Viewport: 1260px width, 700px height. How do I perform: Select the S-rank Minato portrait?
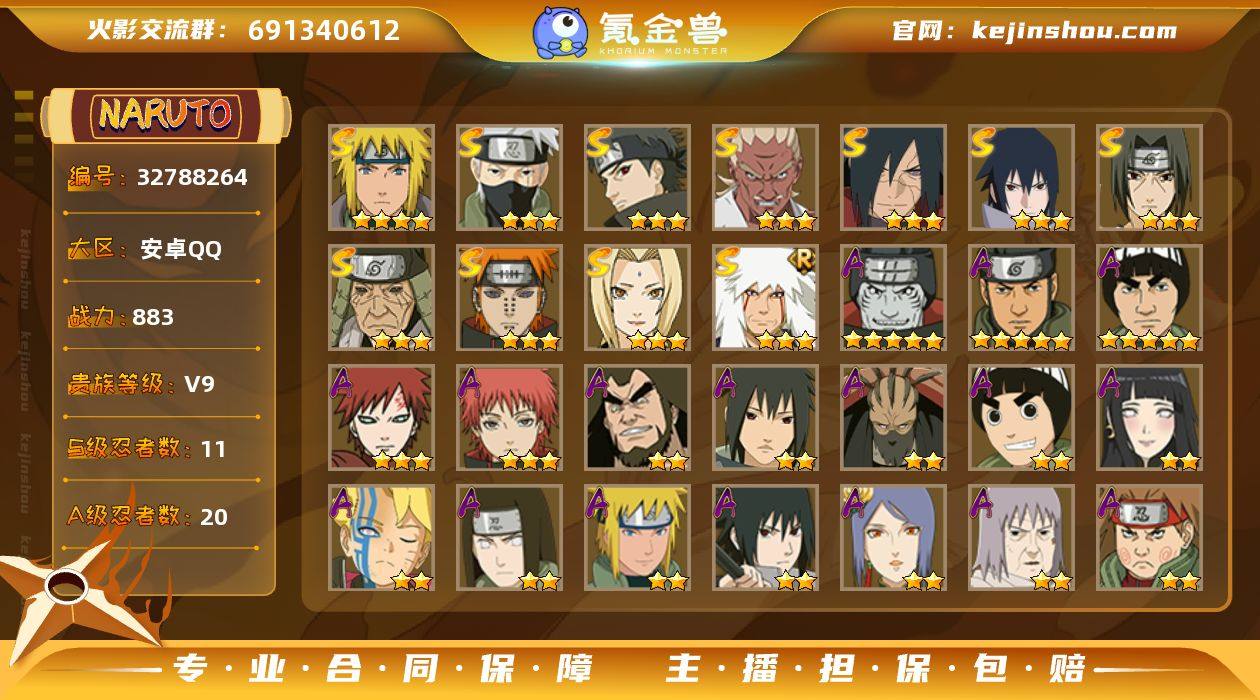click(x=381, y=178)
